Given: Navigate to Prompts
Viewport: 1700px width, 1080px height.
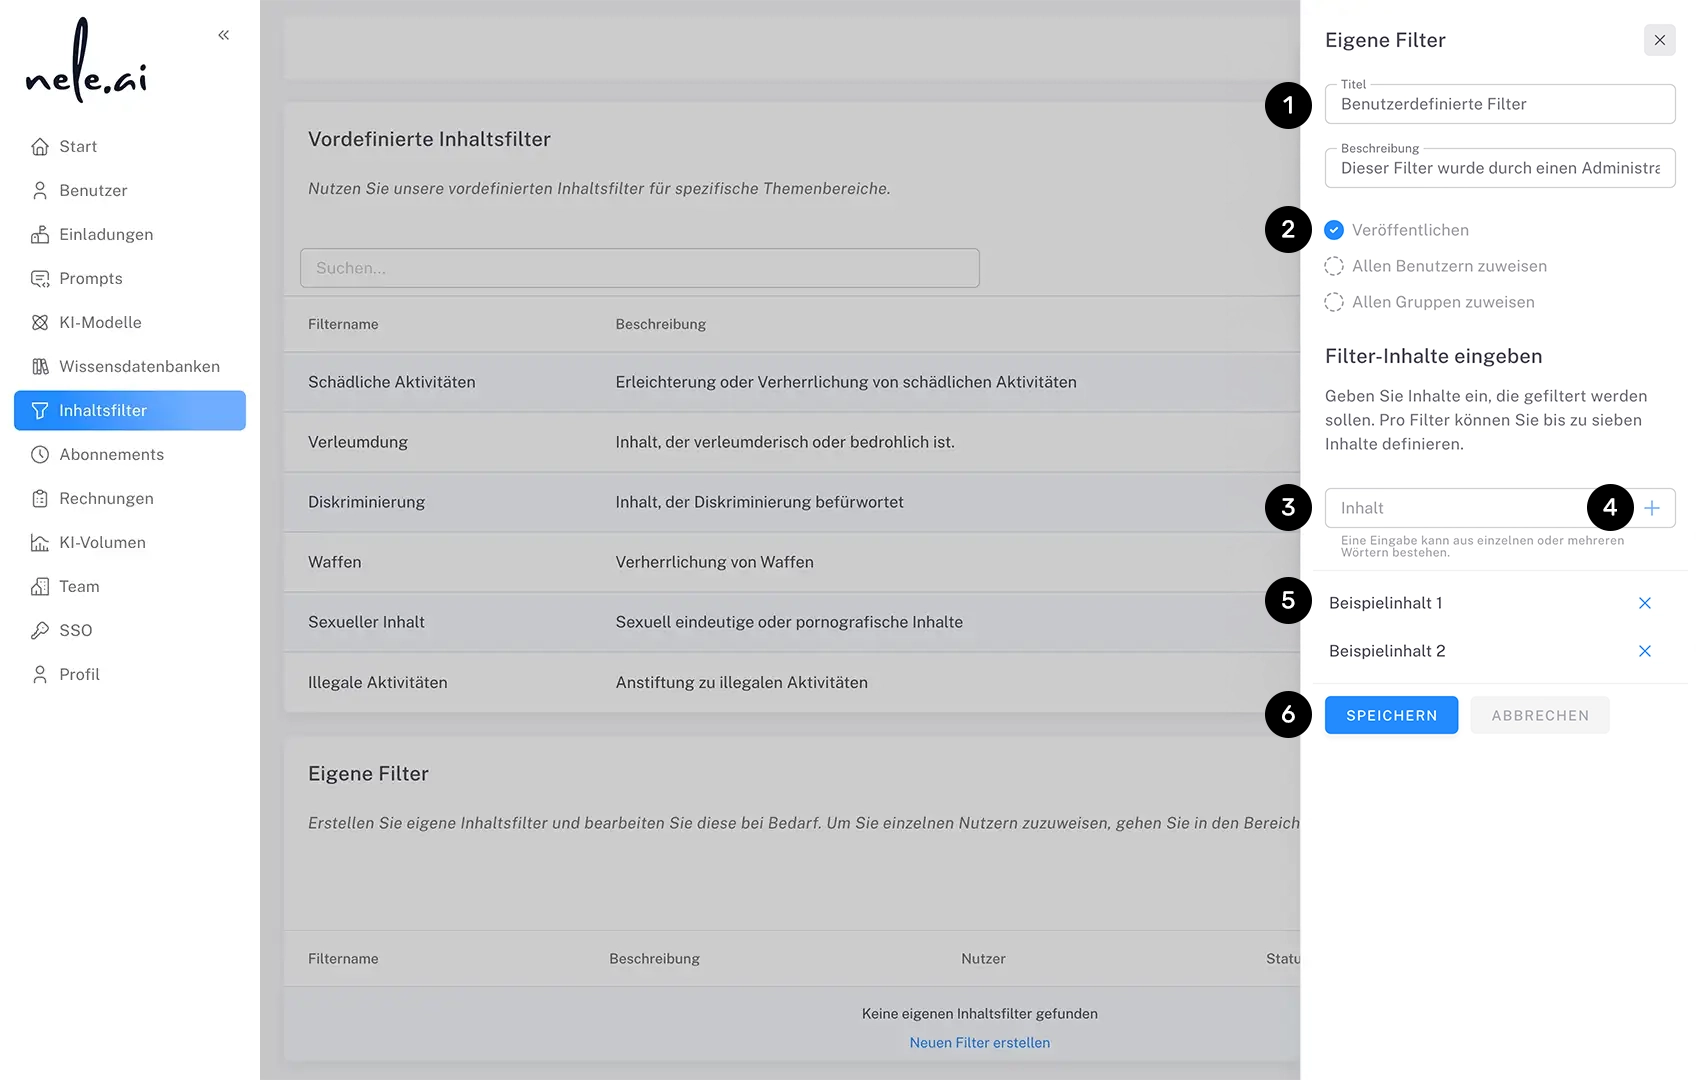Looking at the screenshot, I should coord(130,279).
